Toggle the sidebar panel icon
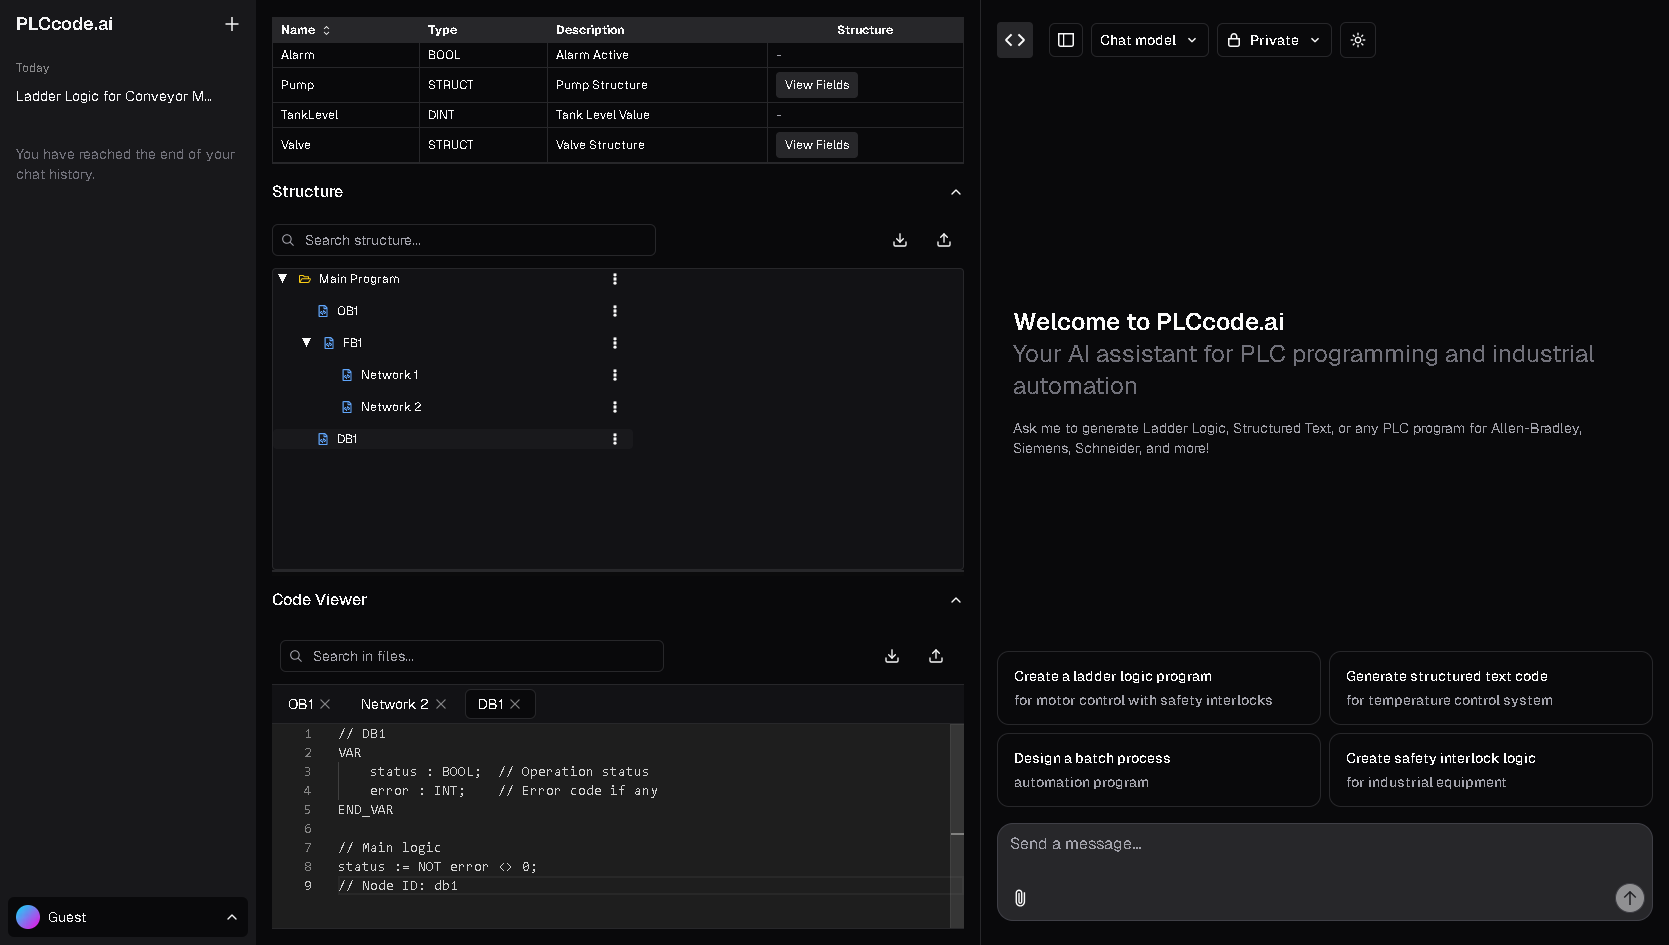Viewport: 1669px width, 945px height. pos(1066,40)
